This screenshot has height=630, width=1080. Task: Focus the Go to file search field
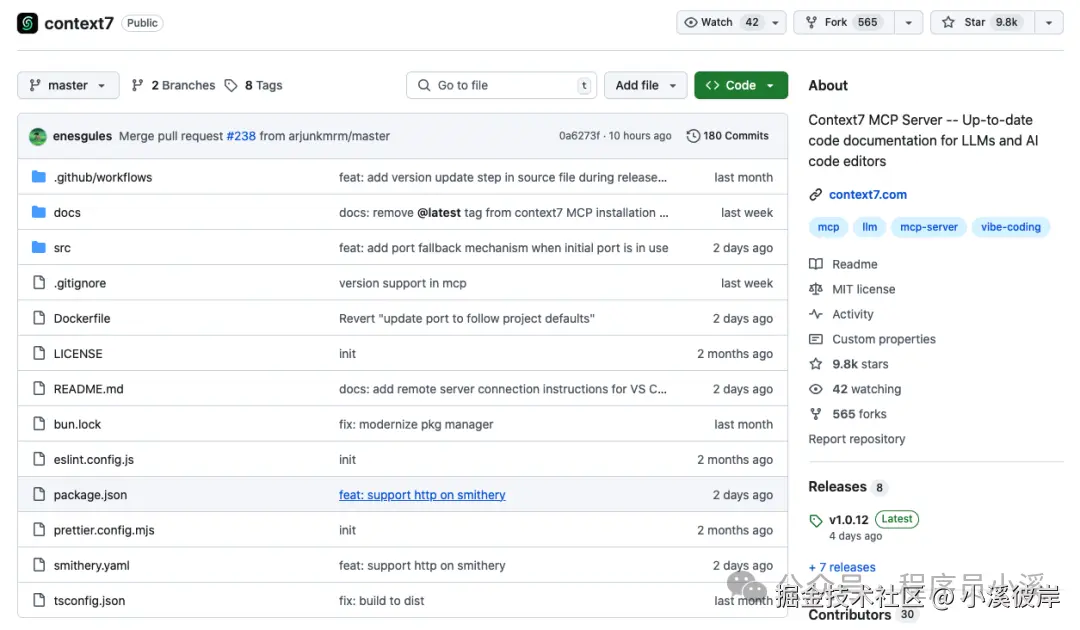coord(500,86)
